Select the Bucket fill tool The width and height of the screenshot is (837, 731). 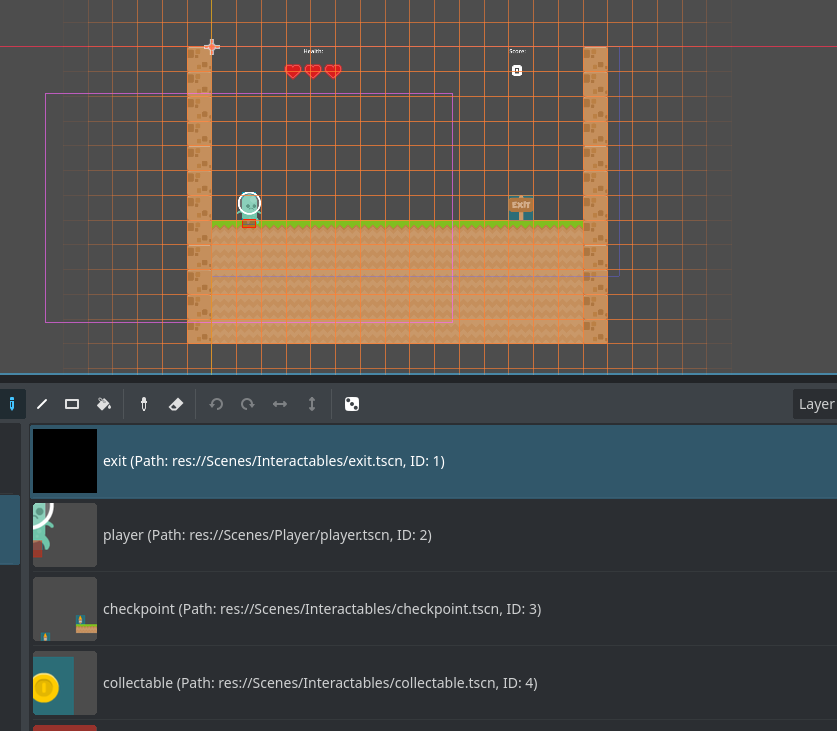coord(104,404)
